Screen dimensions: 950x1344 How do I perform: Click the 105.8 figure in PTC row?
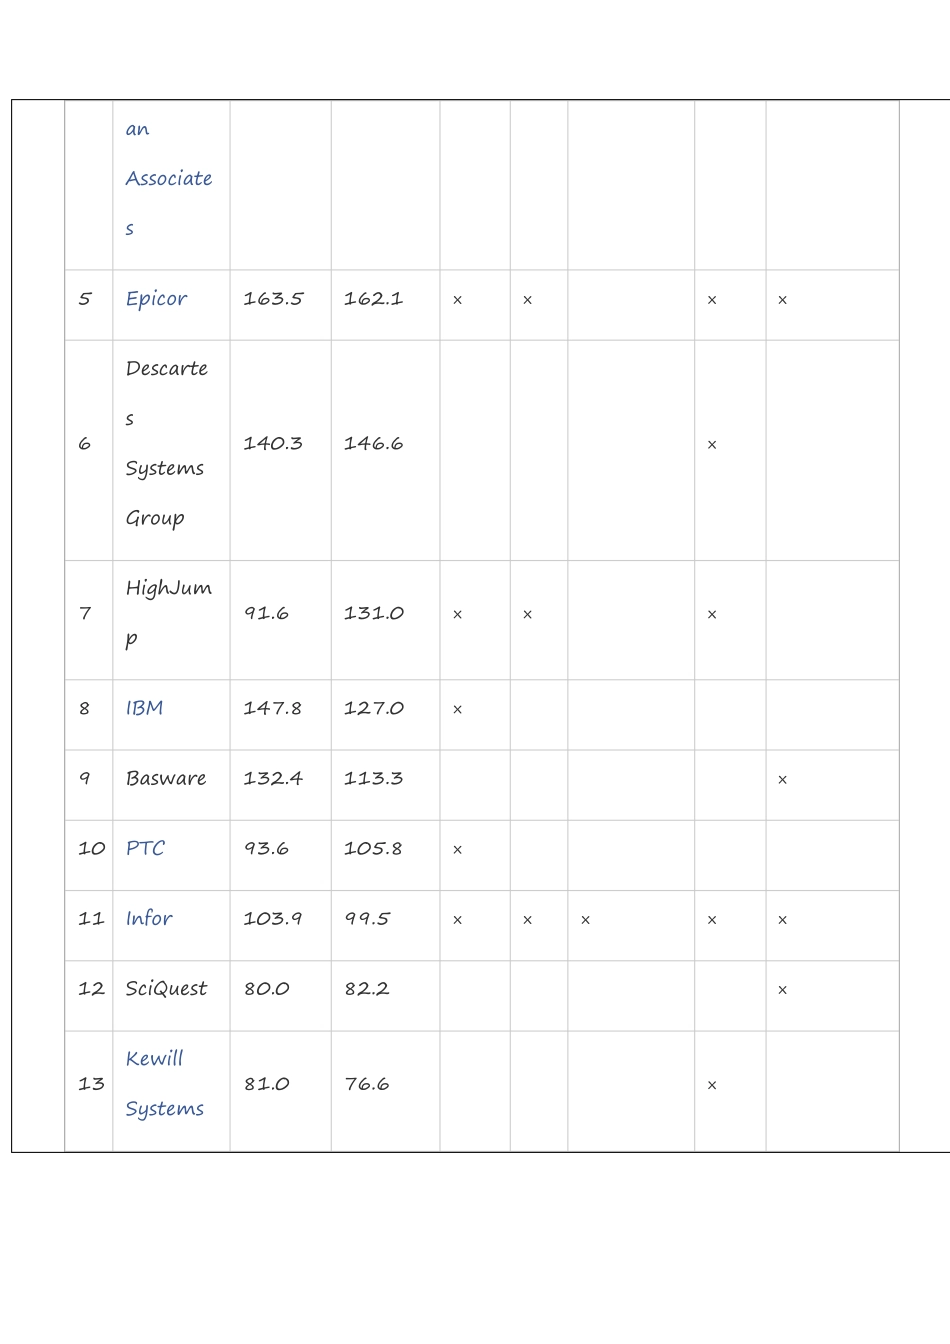coord(373,848)
